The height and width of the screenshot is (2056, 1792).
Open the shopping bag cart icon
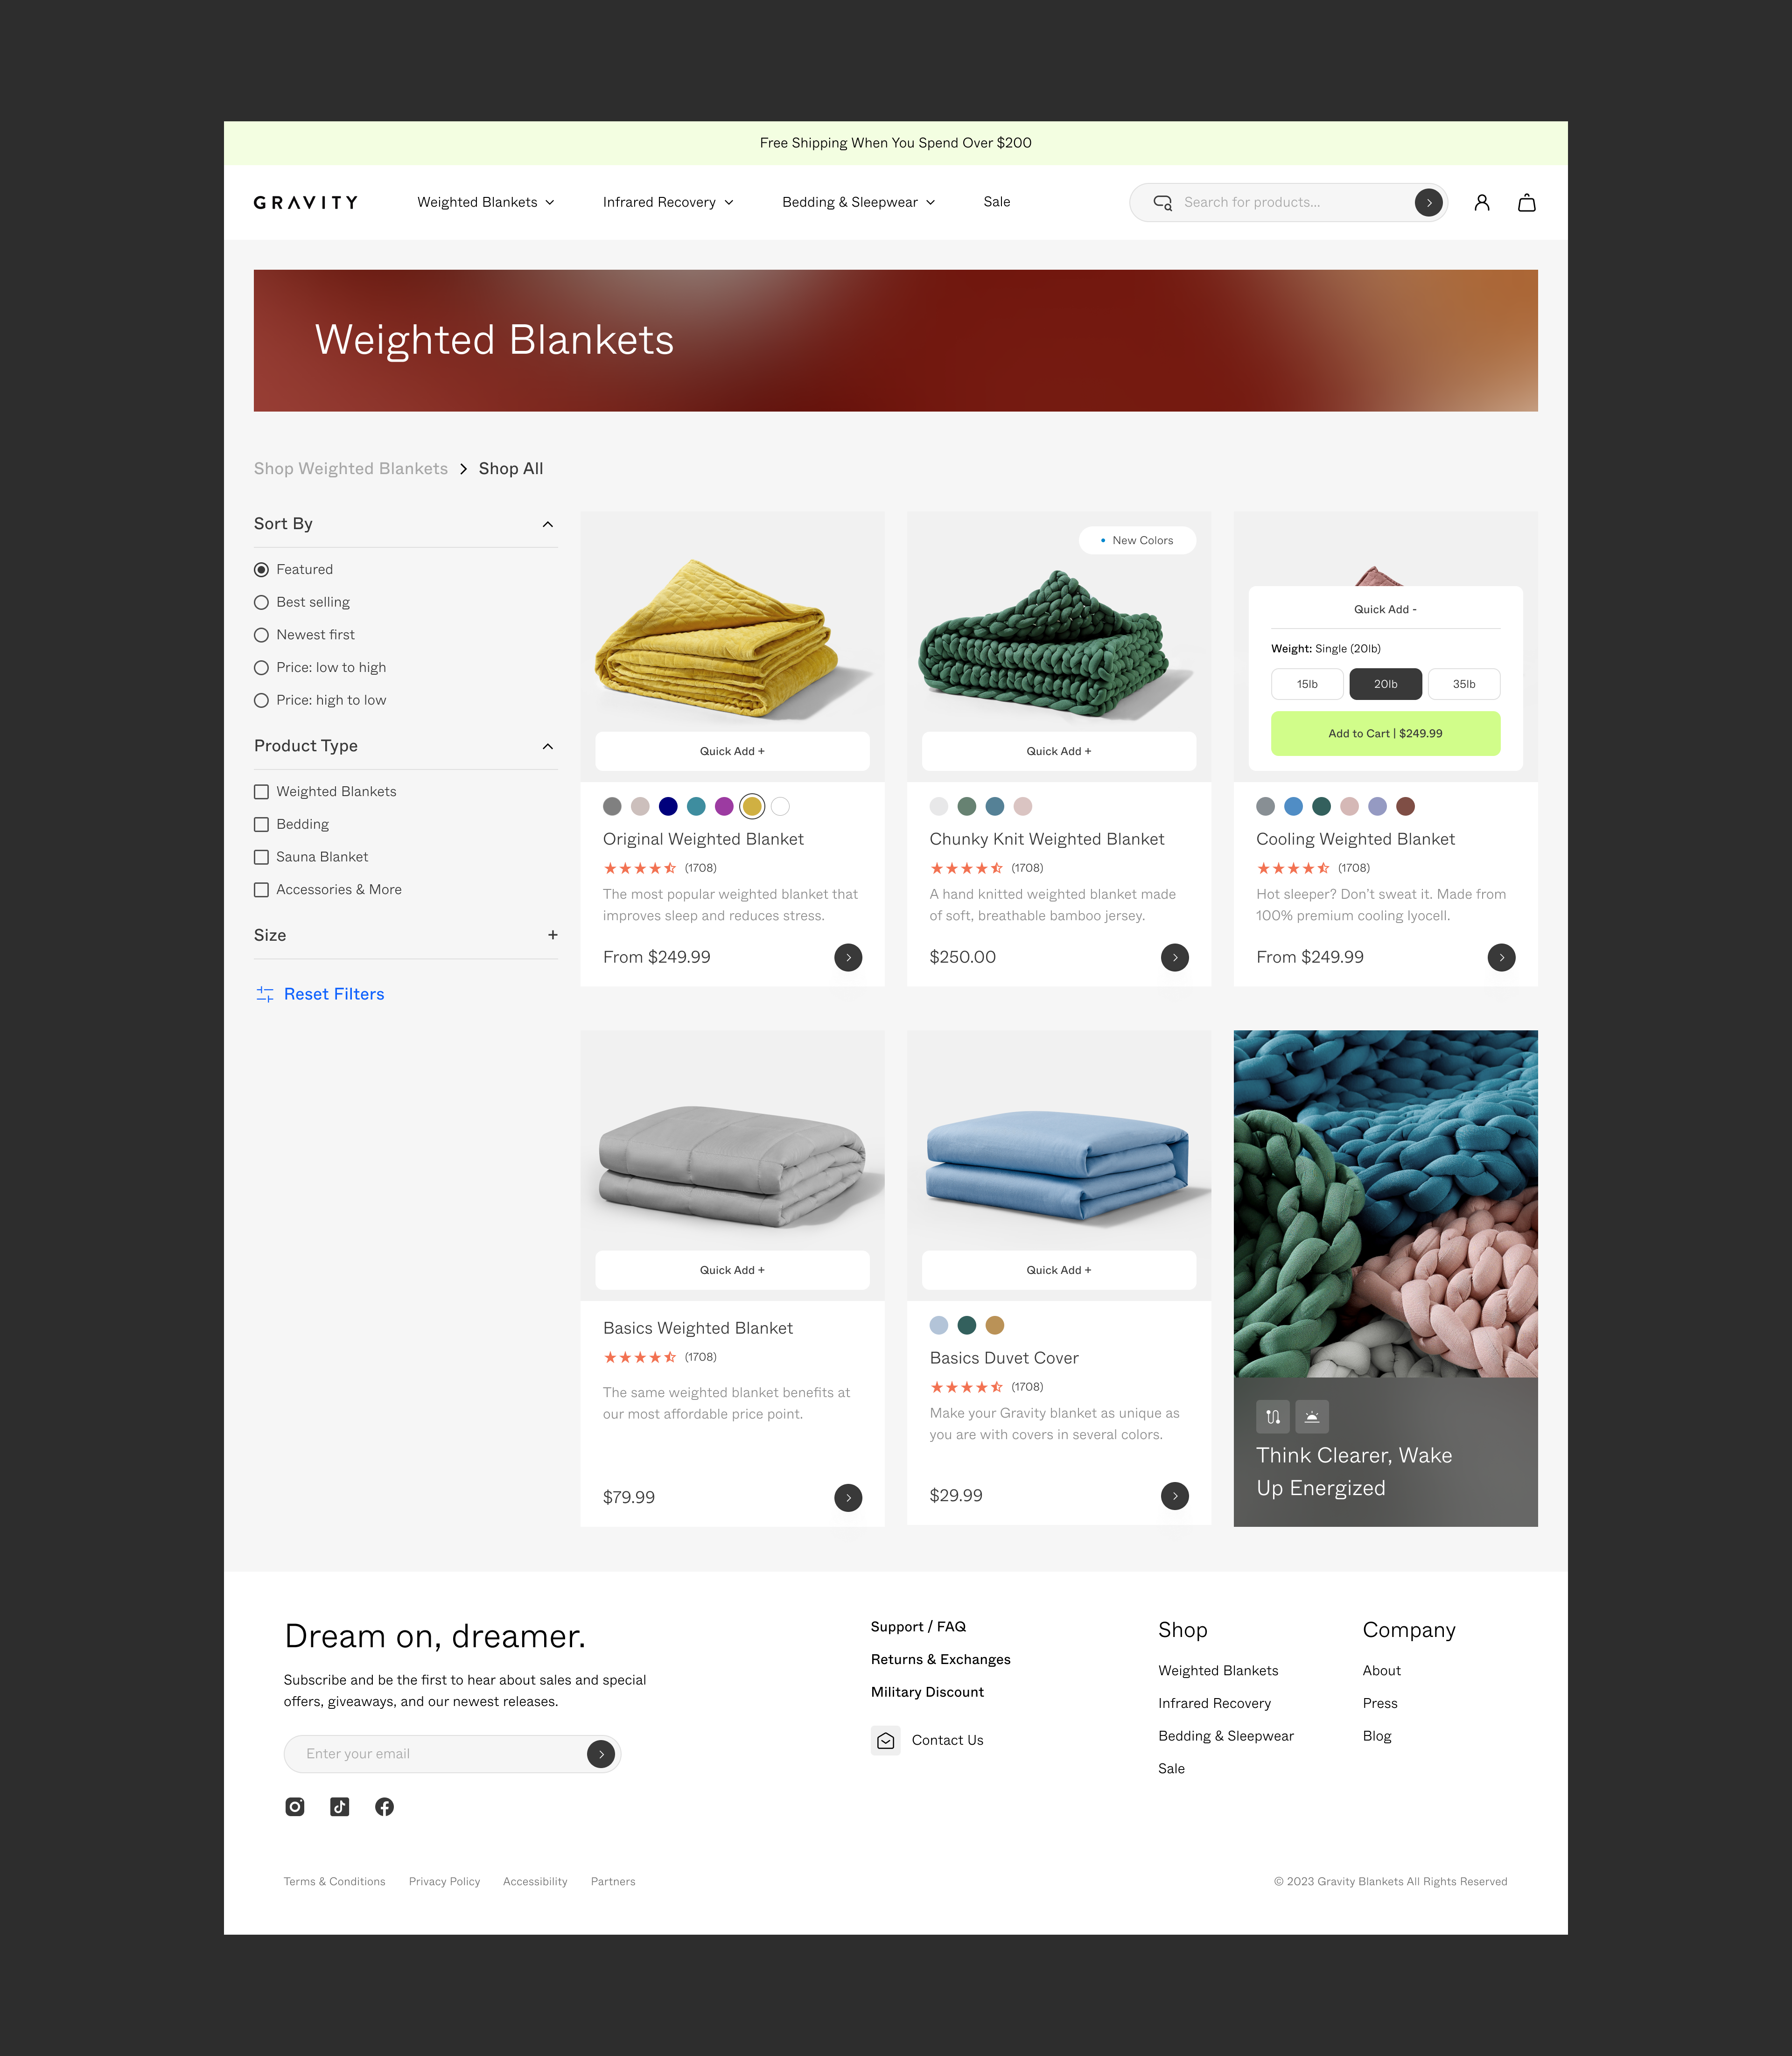[x=1527, y=202]
